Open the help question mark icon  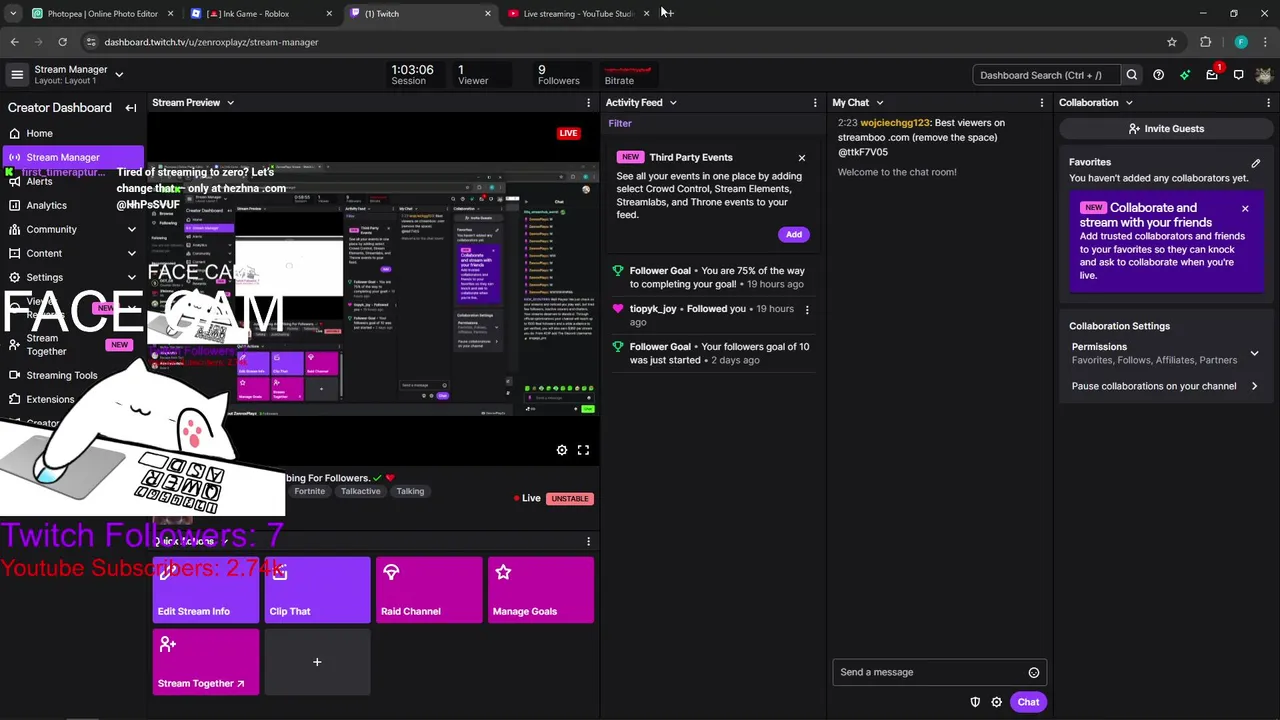pyautogui.click(x=1158, y=75)
